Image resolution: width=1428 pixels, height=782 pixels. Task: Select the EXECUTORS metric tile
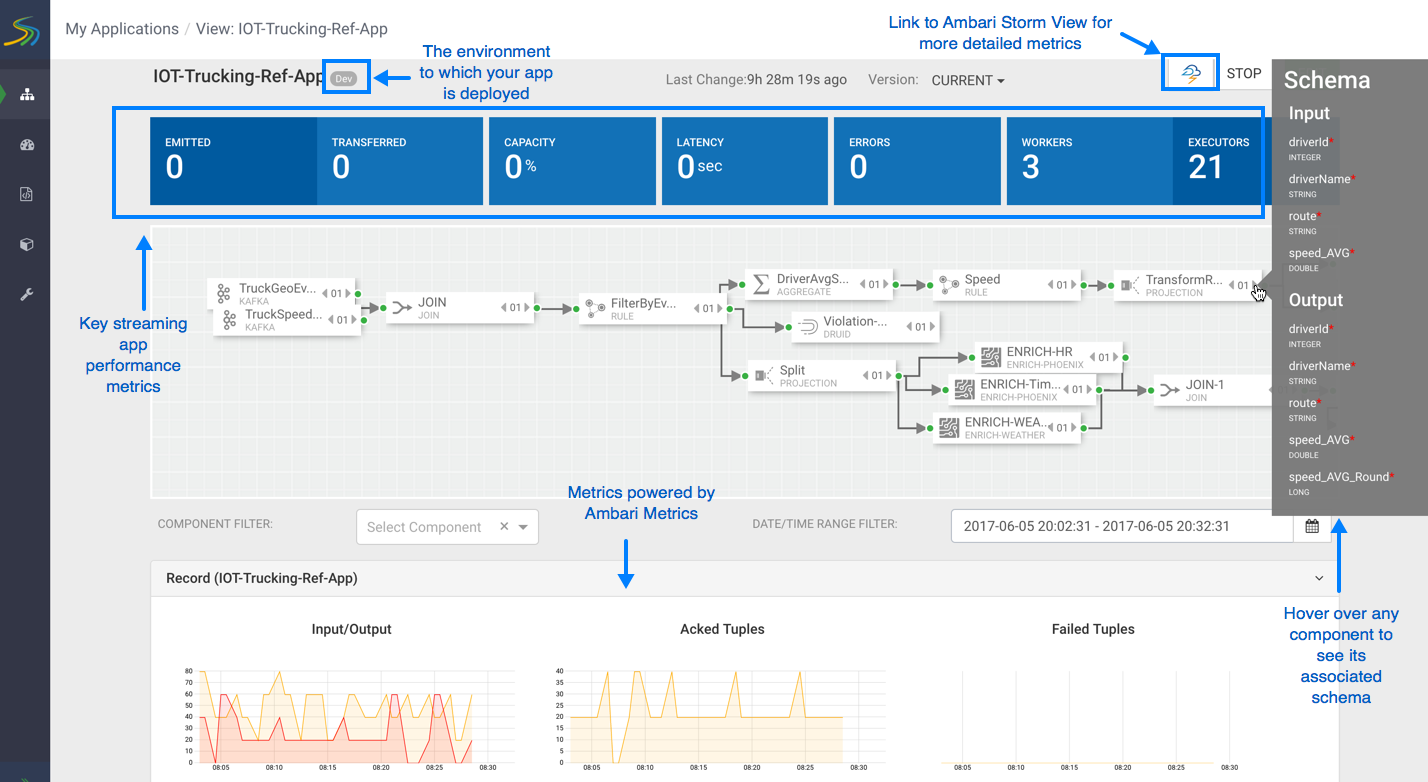1218,160
